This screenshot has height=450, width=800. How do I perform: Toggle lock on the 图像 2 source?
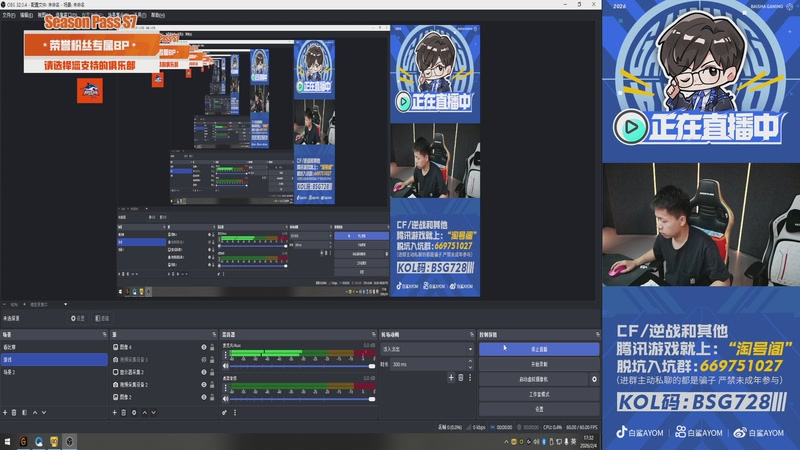pyautogui.click(x=212, y=397)
